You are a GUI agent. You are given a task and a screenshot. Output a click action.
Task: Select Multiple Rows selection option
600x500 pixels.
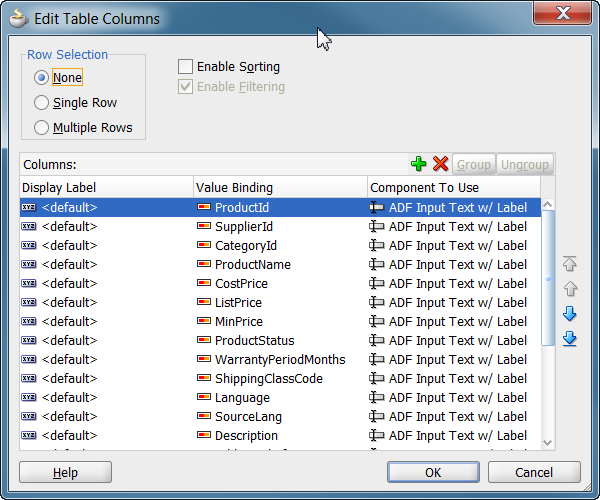coord(41,127)
